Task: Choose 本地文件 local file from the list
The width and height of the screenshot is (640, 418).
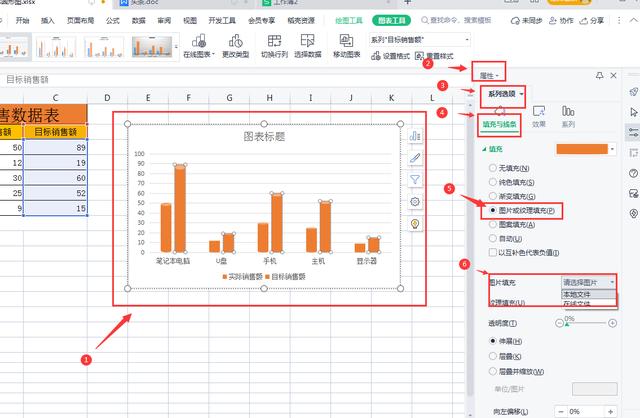Action: pyautogui.click(x=589, y=294)
